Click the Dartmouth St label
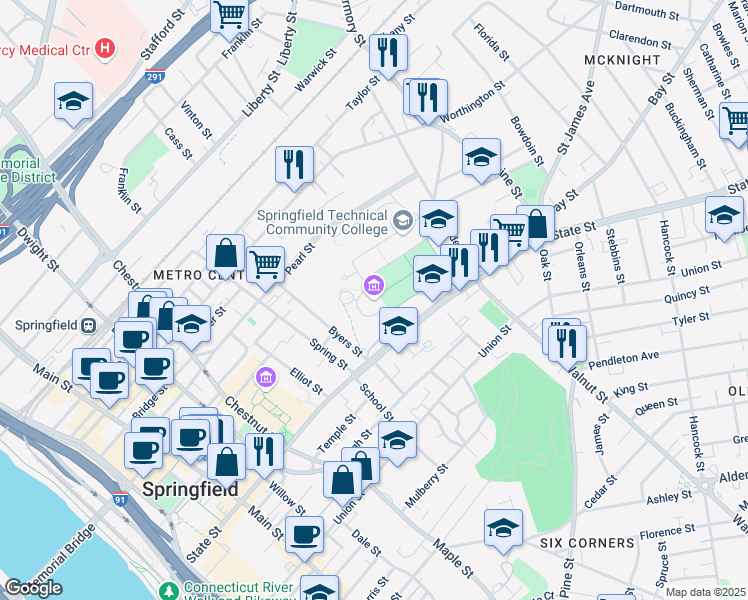Screen dimensions: 748x600 coord(647,10)
